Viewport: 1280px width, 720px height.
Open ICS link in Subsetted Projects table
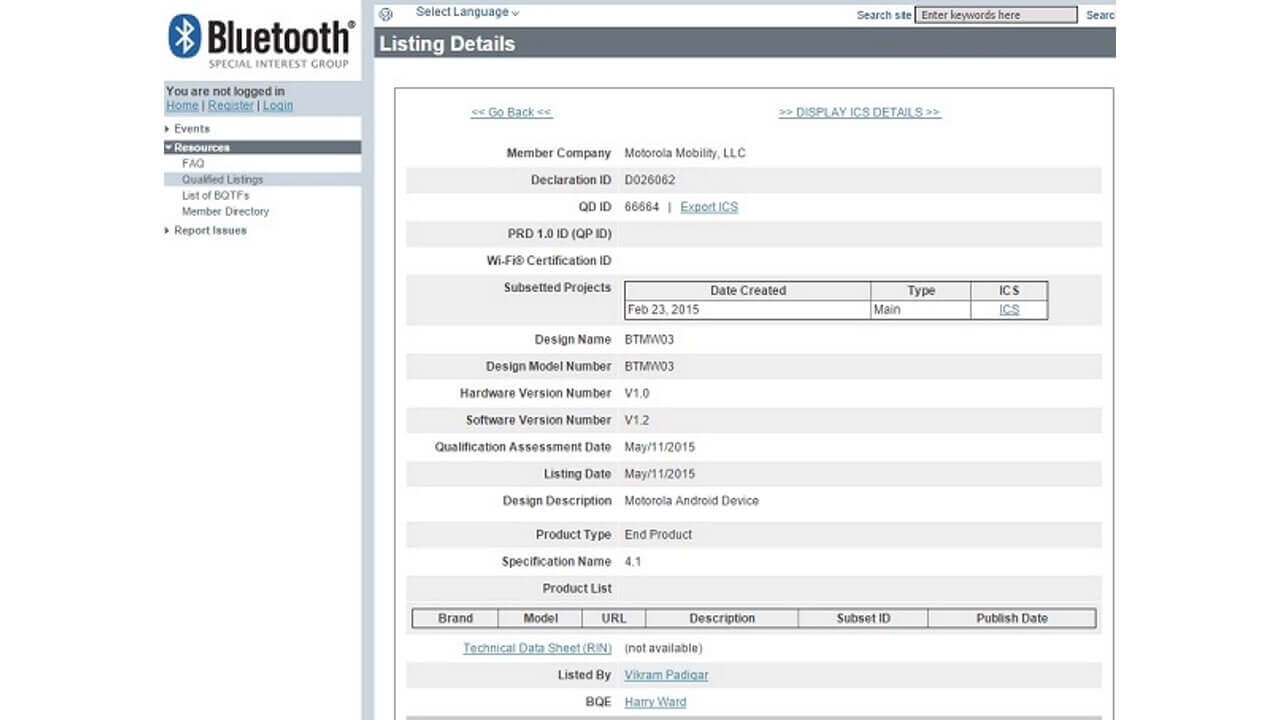coord(1009,310)
